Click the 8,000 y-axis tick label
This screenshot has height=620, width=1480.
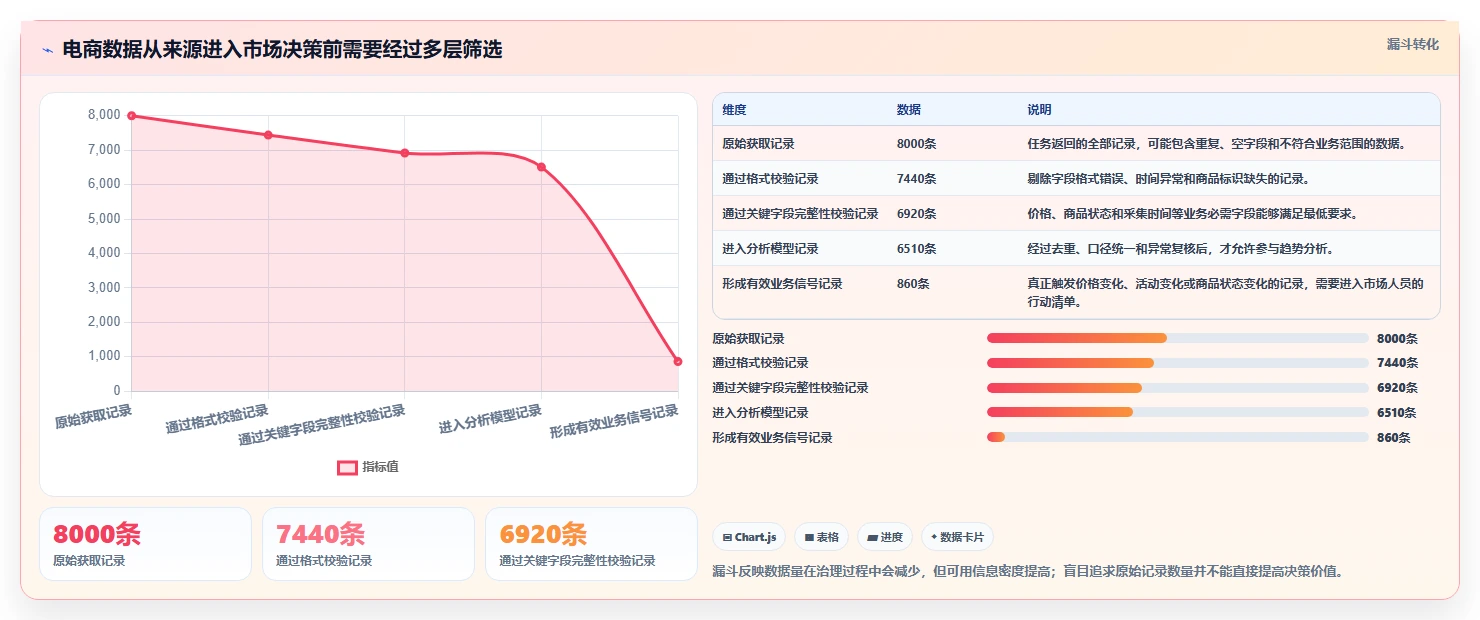click(x=104, y=115)
